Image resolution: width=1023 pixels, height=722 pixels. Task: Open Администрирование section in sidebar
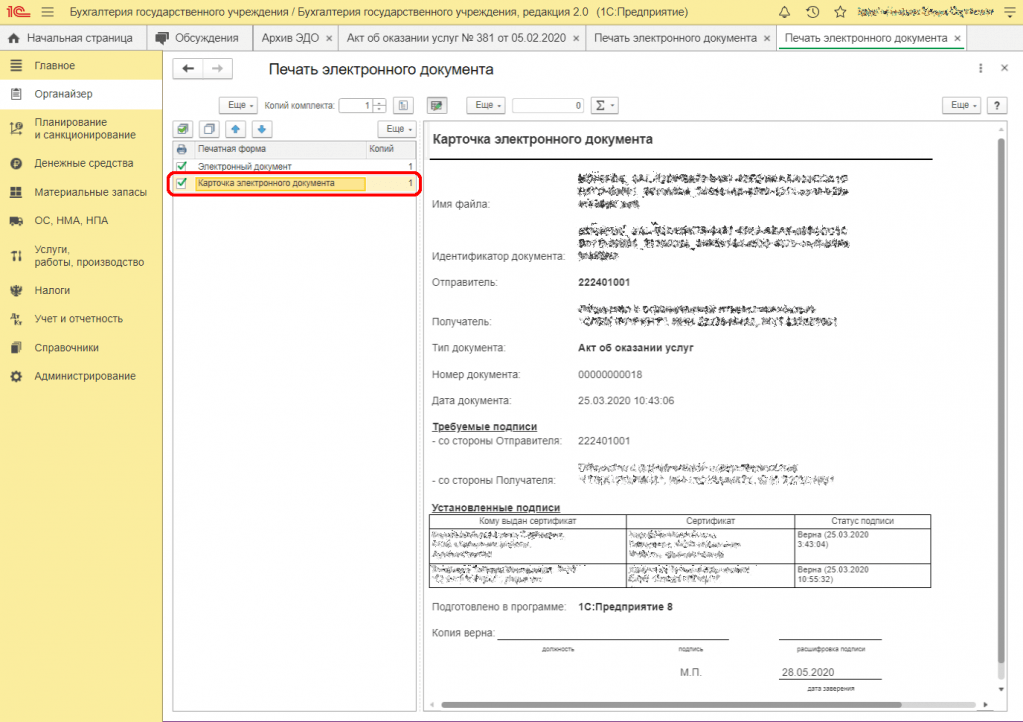click(84, 376)
